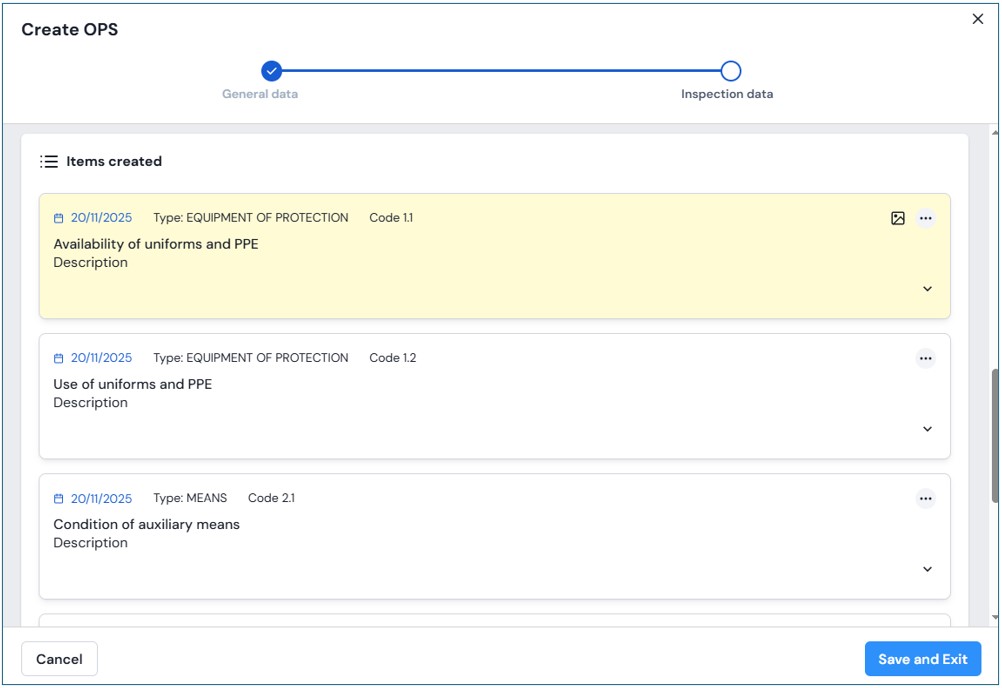Expand Condition of auxiliary means item
The image size is (1002, 688).
pyautogui.click(x=927, y=569)
